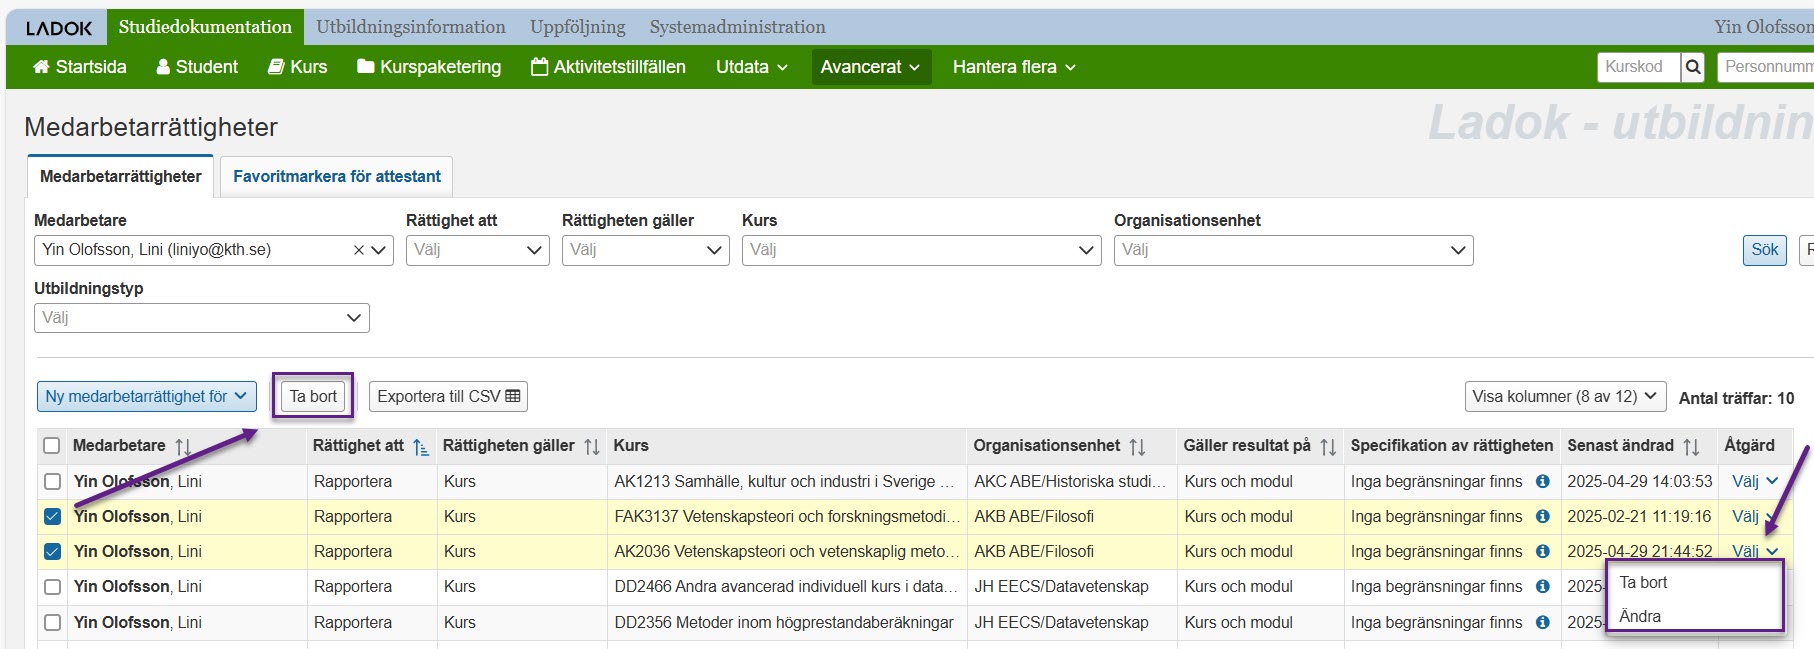Uncheck the AK2036 row checkbox
1814x649 pixels.
pos(52,551)
